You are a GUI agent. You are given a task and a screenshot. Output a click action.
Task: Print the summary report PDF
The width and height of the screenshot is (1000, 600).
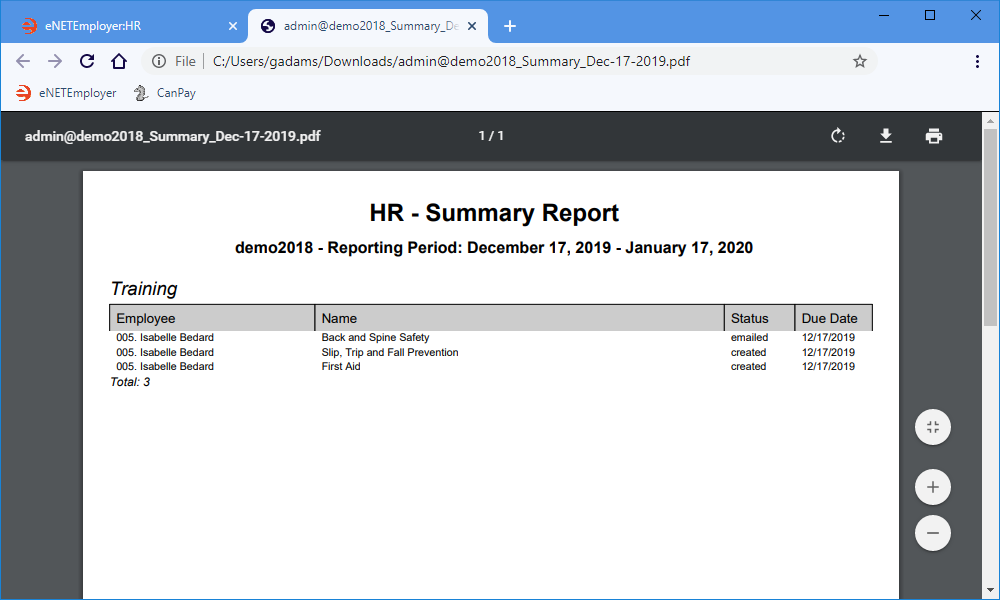coord(934,136)
